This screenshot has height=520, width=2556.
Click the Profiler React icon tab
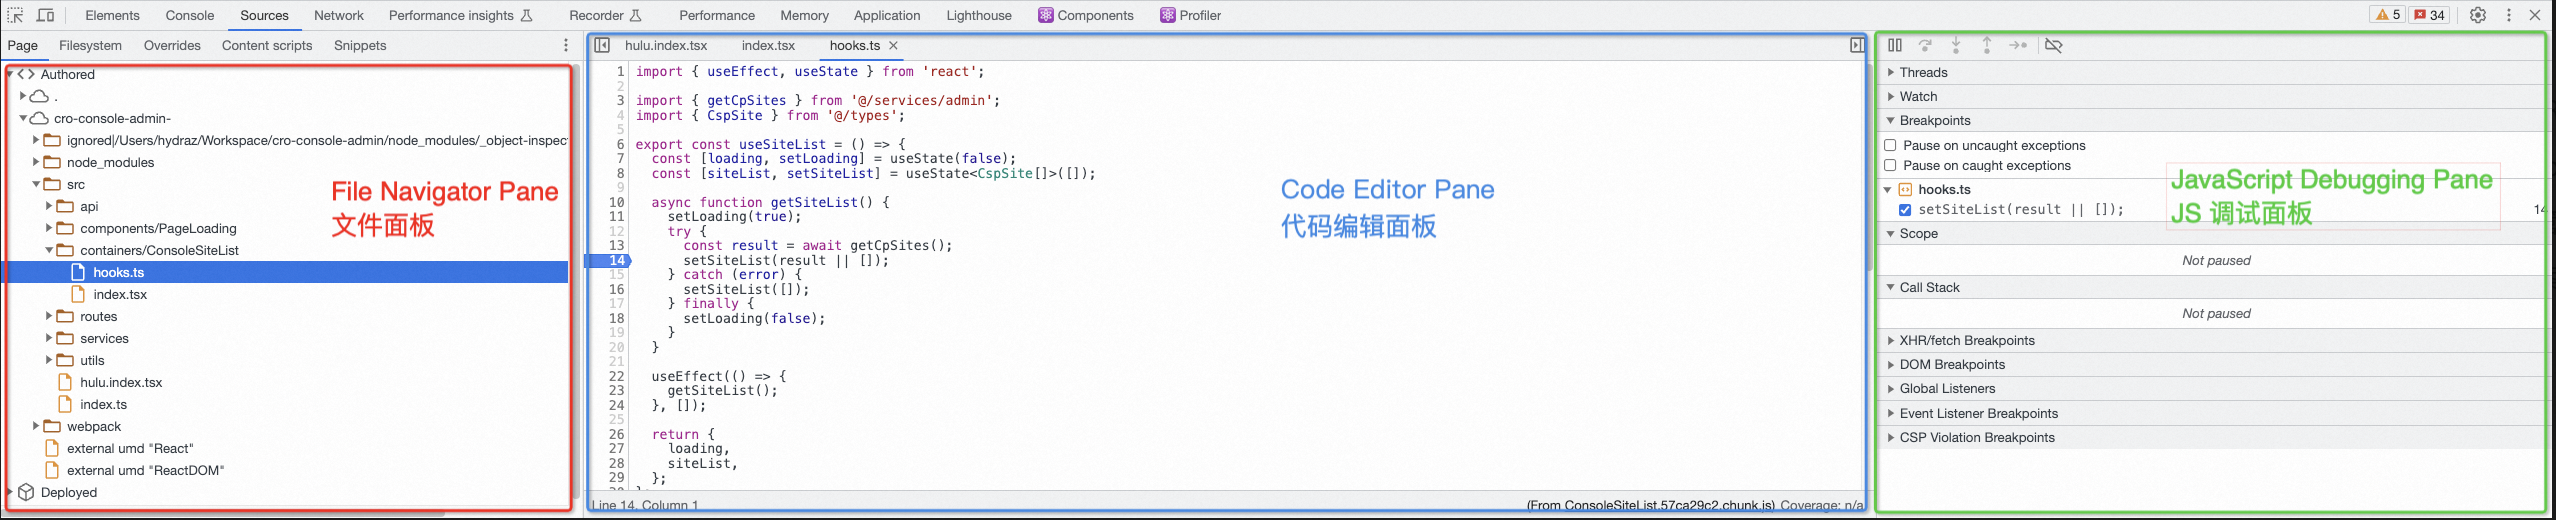[1168, 15]
